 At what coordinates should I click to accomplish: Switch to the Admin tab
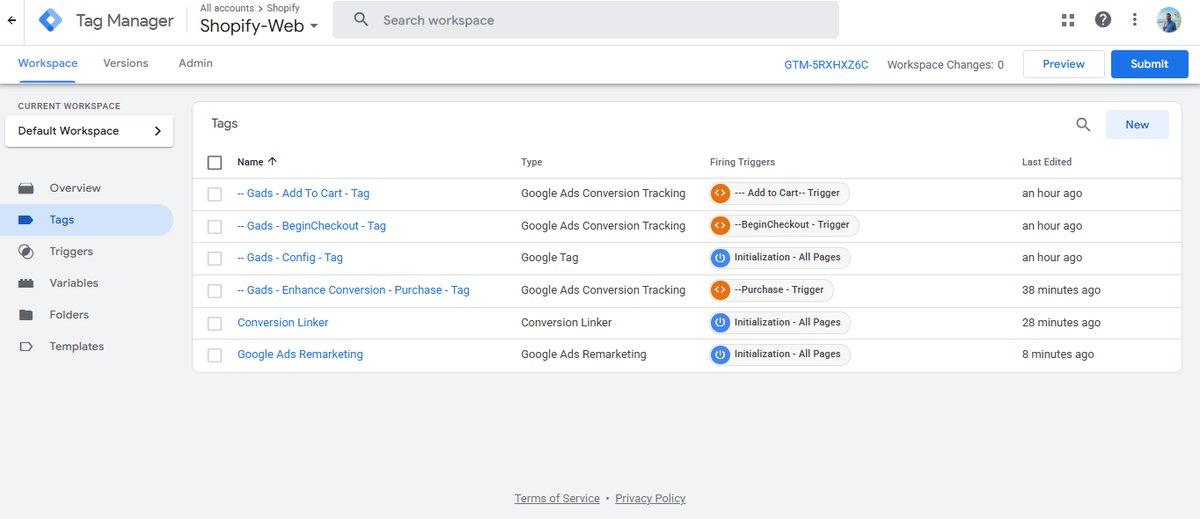coord(195,63)
